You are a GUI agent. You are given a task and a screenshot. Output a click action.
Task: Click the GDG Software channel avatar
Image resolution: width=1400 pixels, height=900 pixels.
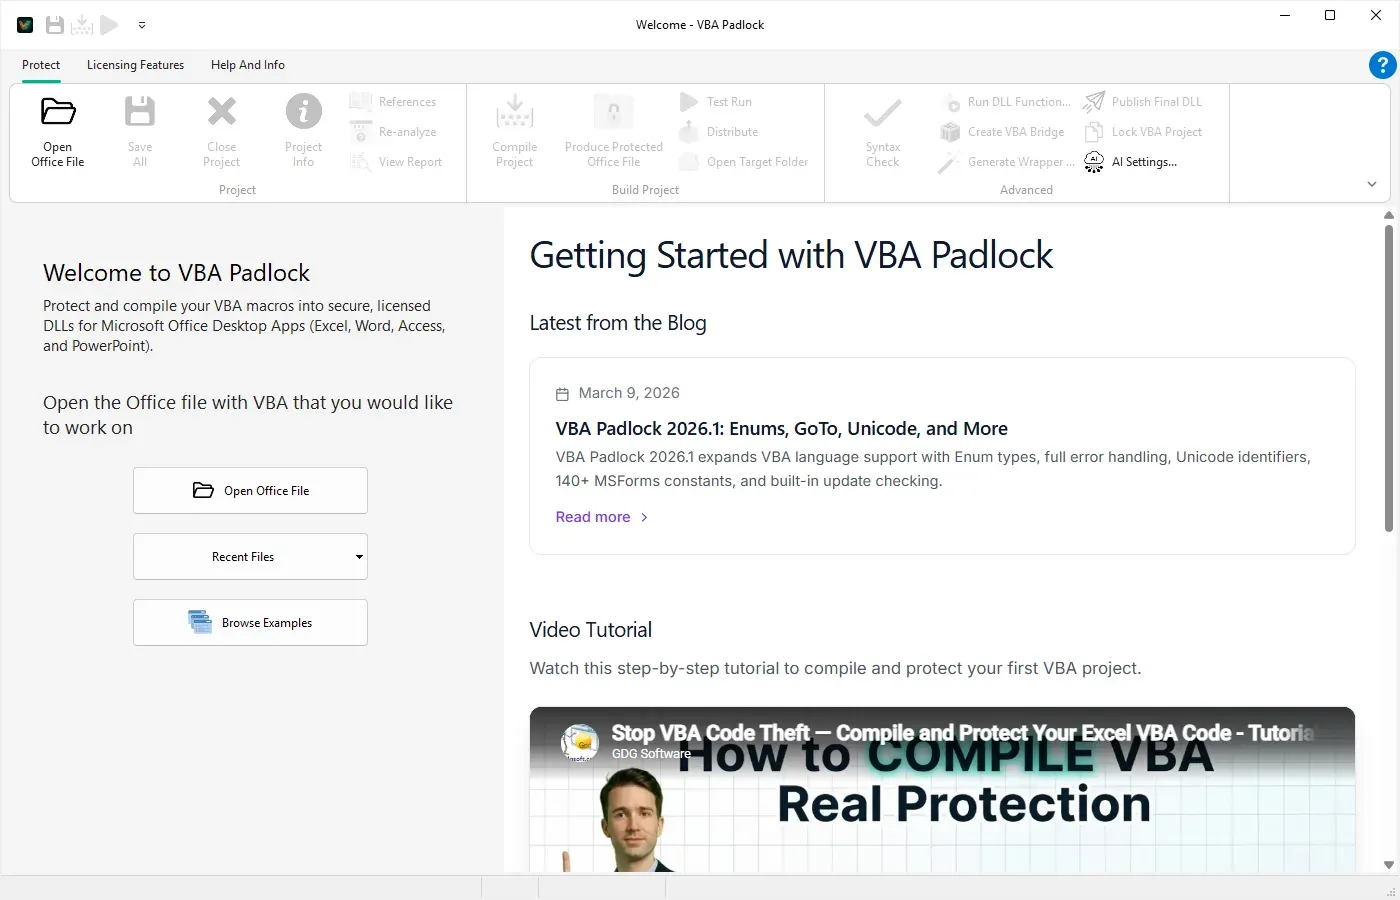580,742
